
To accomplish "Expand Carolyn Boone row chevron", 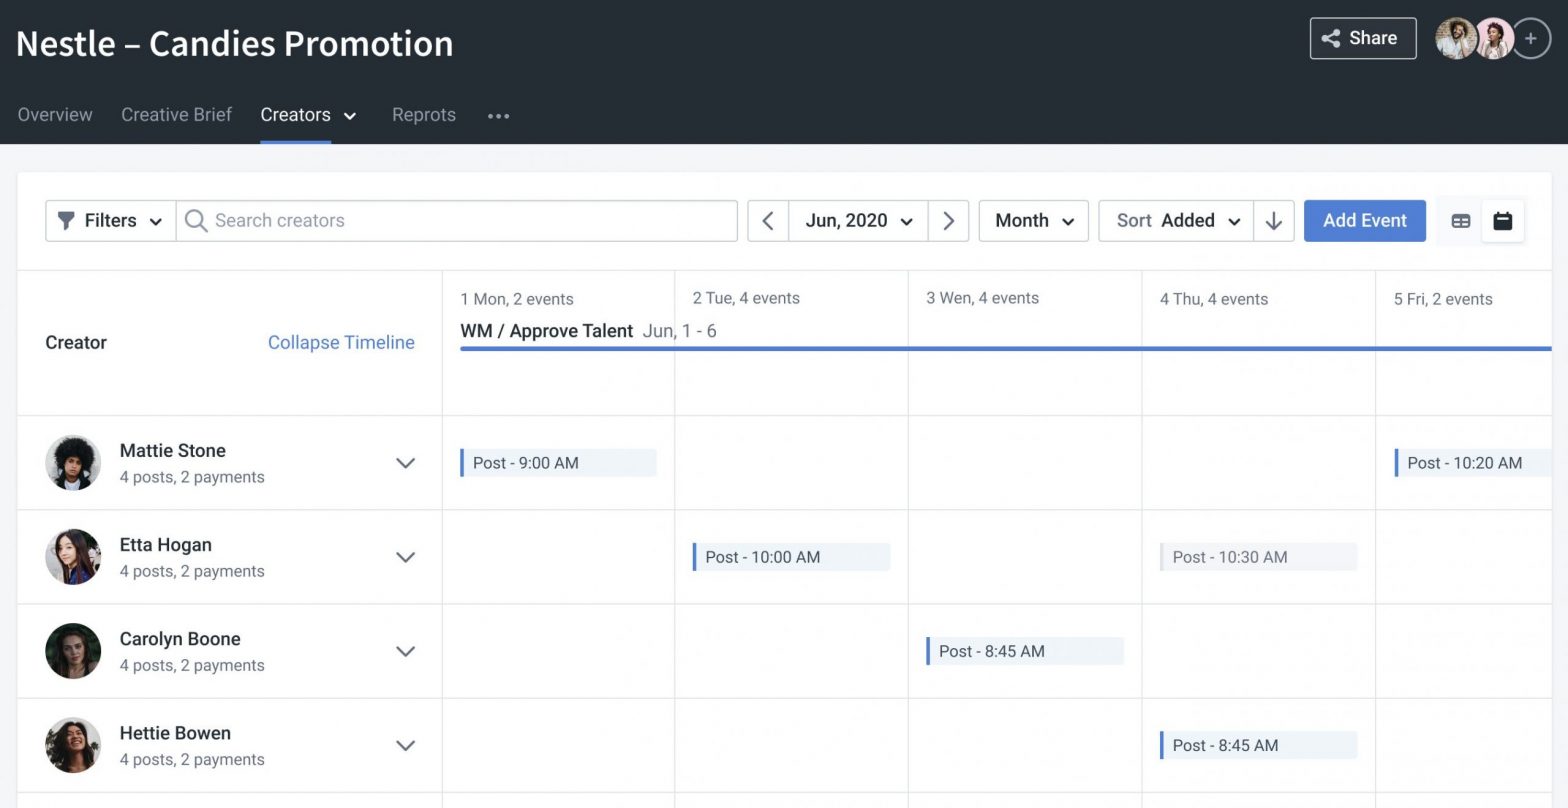I will click(405, 651).
